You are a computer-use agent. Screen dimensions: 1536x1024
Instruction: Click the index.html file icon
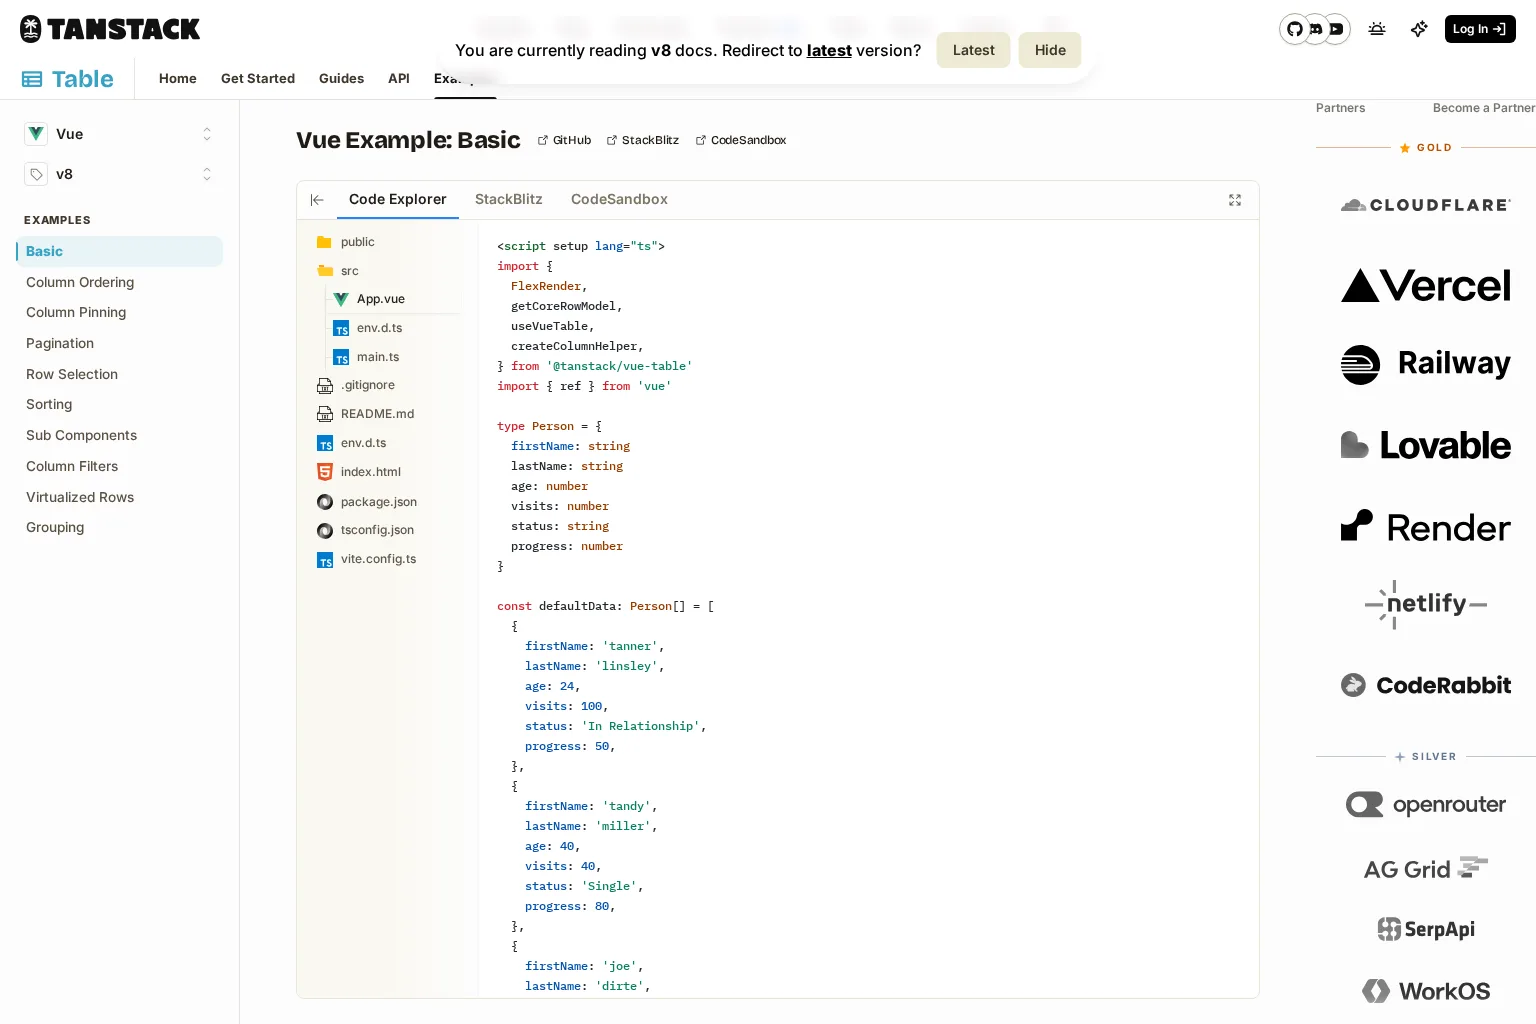point(325,472)
